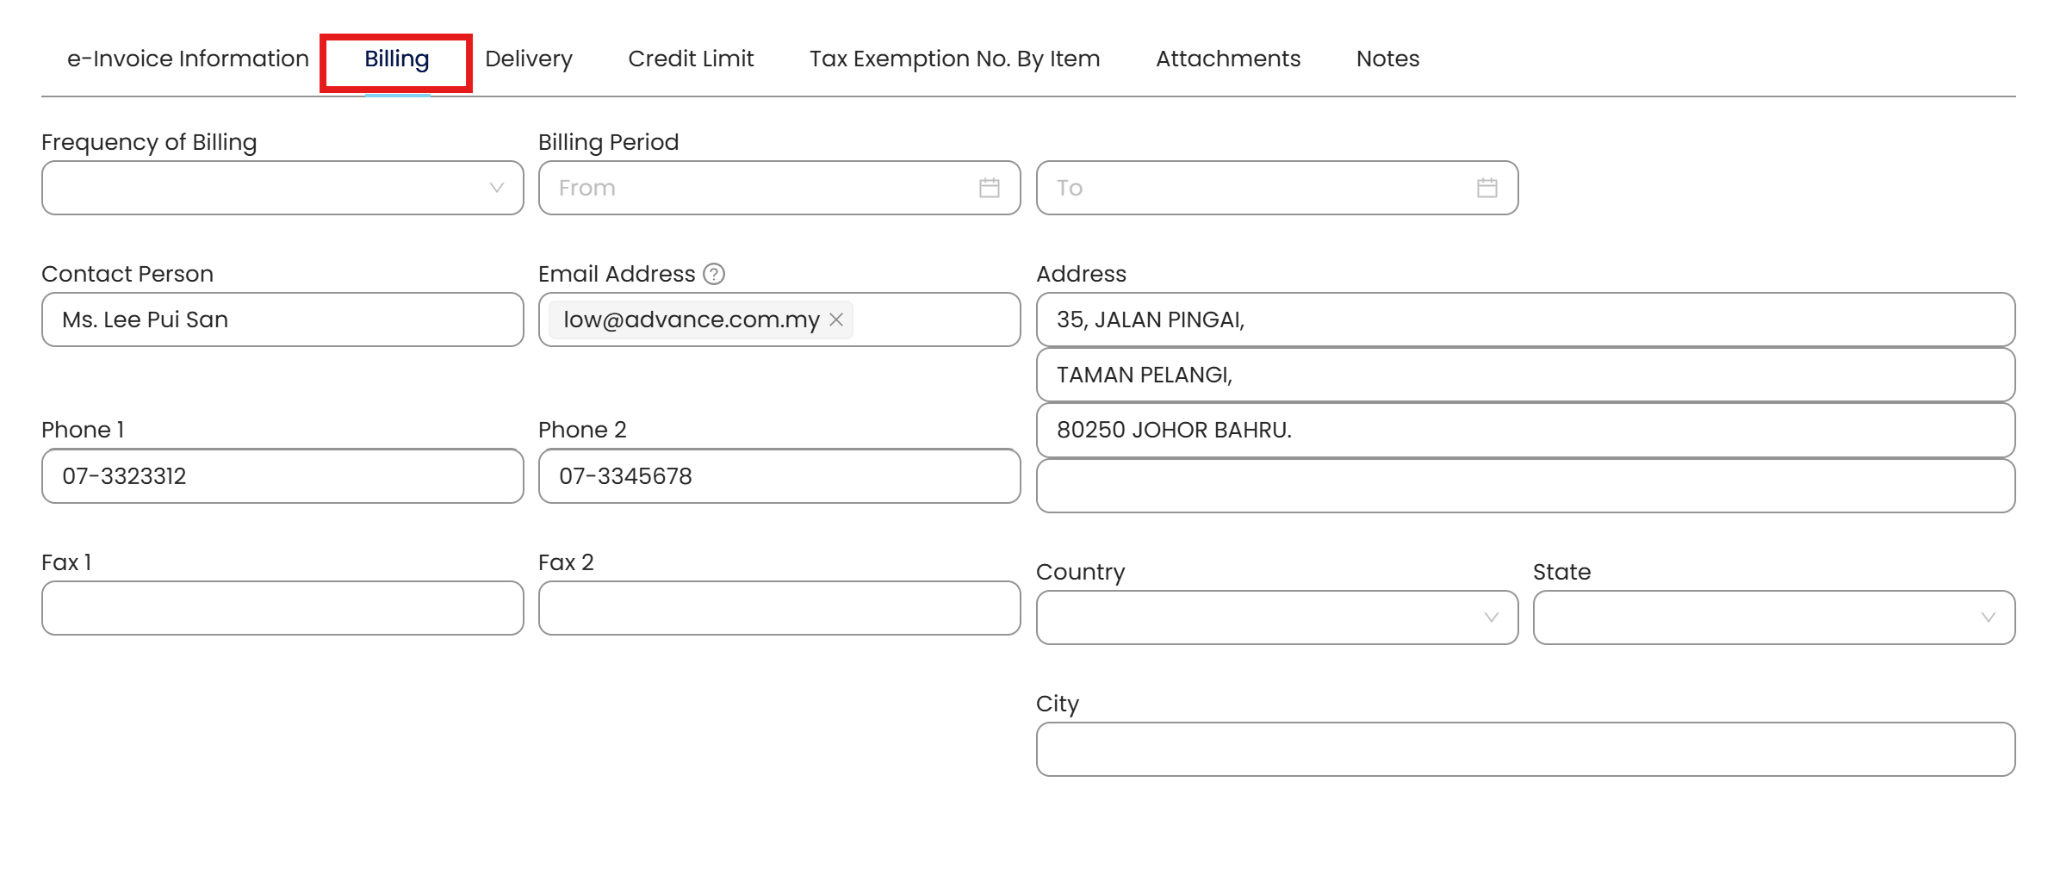Switch to the e-Invoice Information tab

click(x=188, y=59)
